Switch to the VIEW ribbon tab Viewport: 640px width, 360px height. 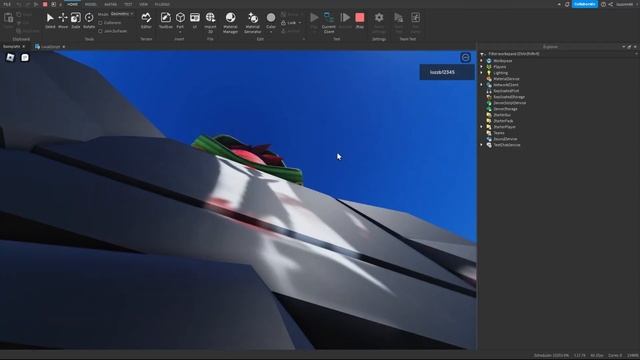(x=143, y=4)
